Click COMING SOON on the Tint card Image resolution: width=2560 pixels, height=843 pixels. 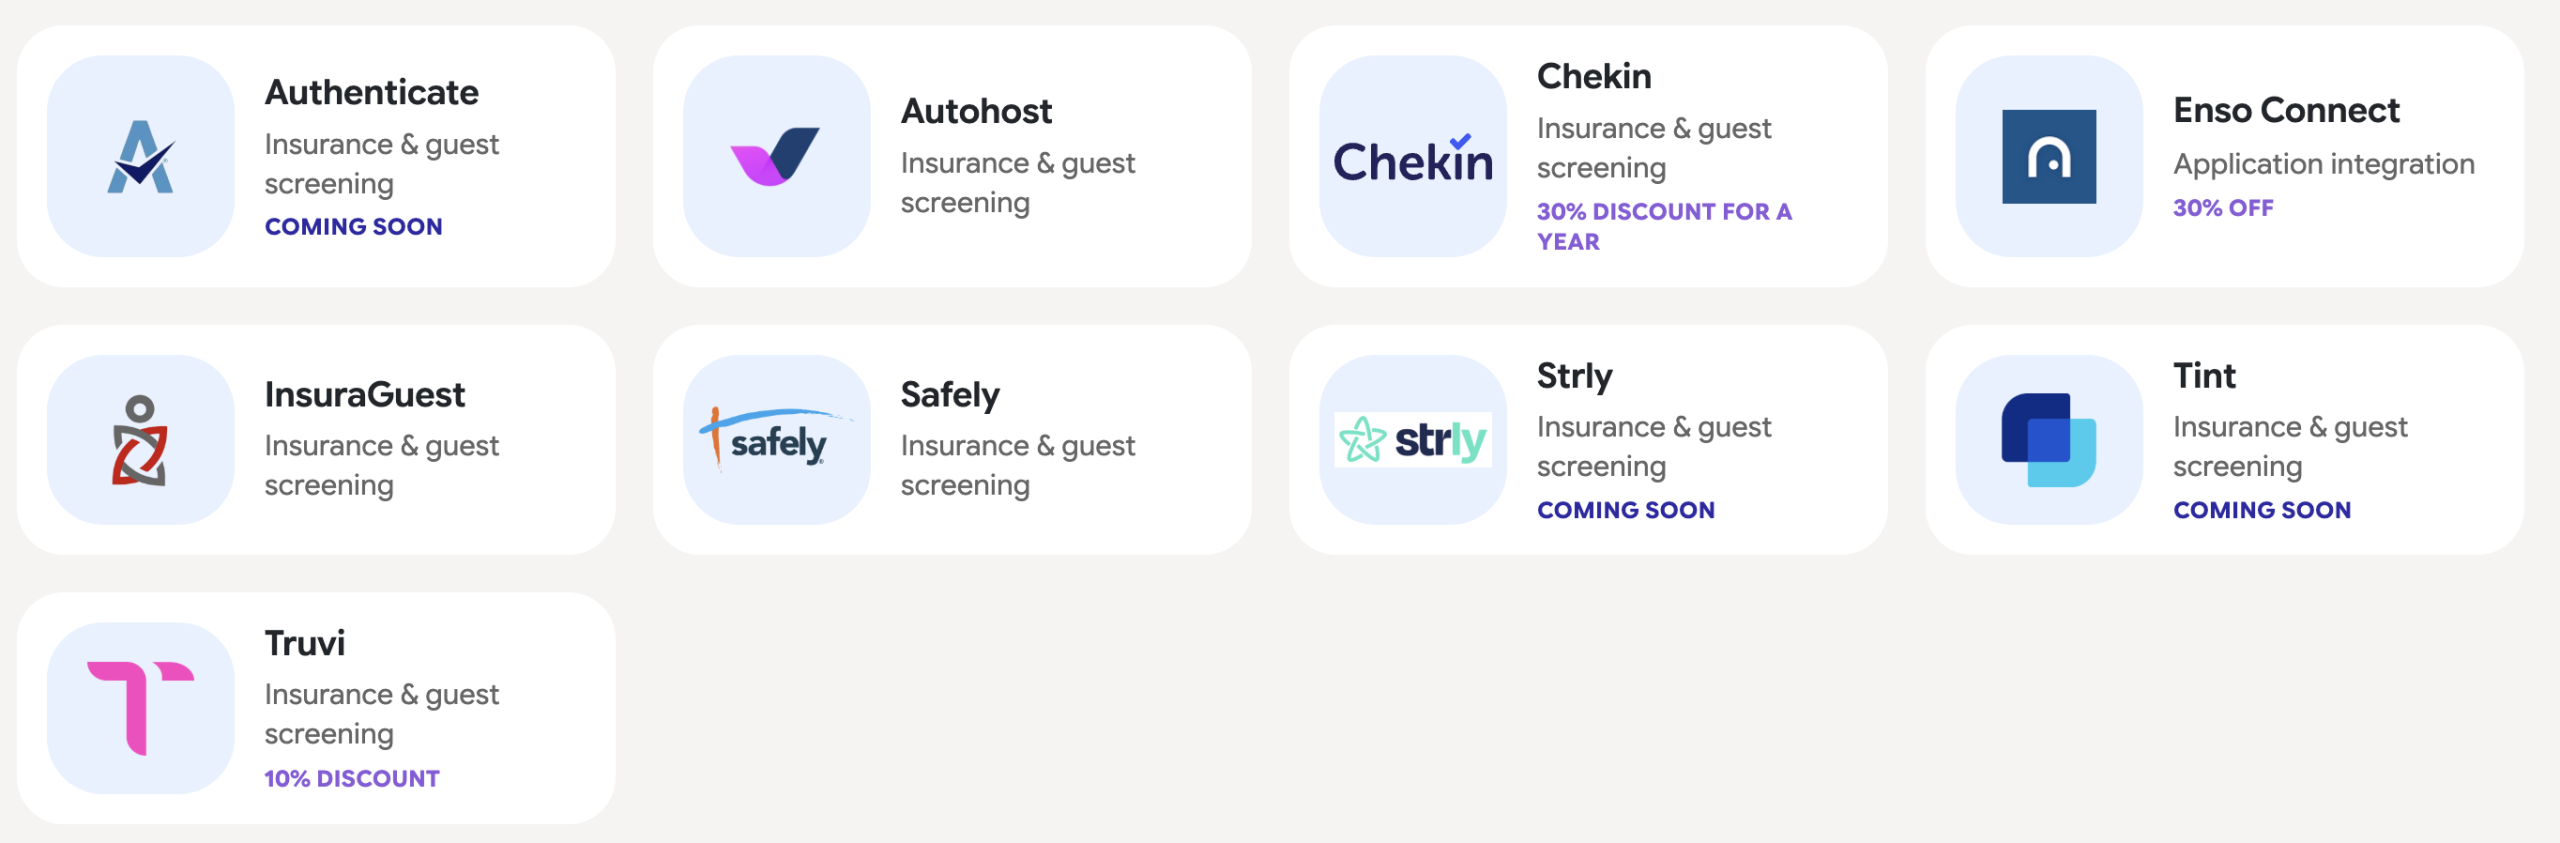[x=2260, y=509]
